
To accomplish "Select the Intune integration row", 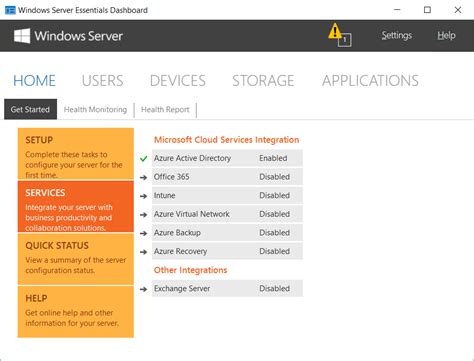I will [x=227, y=195].
